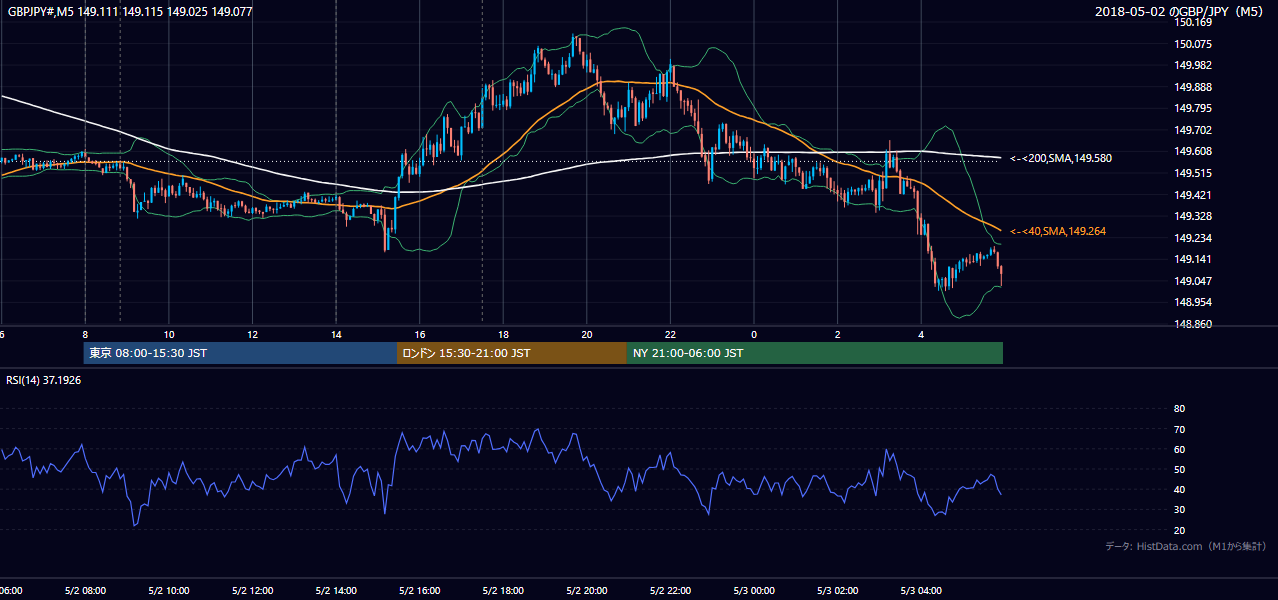Click price axis value 149.047
This screenshot has width=1278, height=600.
coord(1194,281)
